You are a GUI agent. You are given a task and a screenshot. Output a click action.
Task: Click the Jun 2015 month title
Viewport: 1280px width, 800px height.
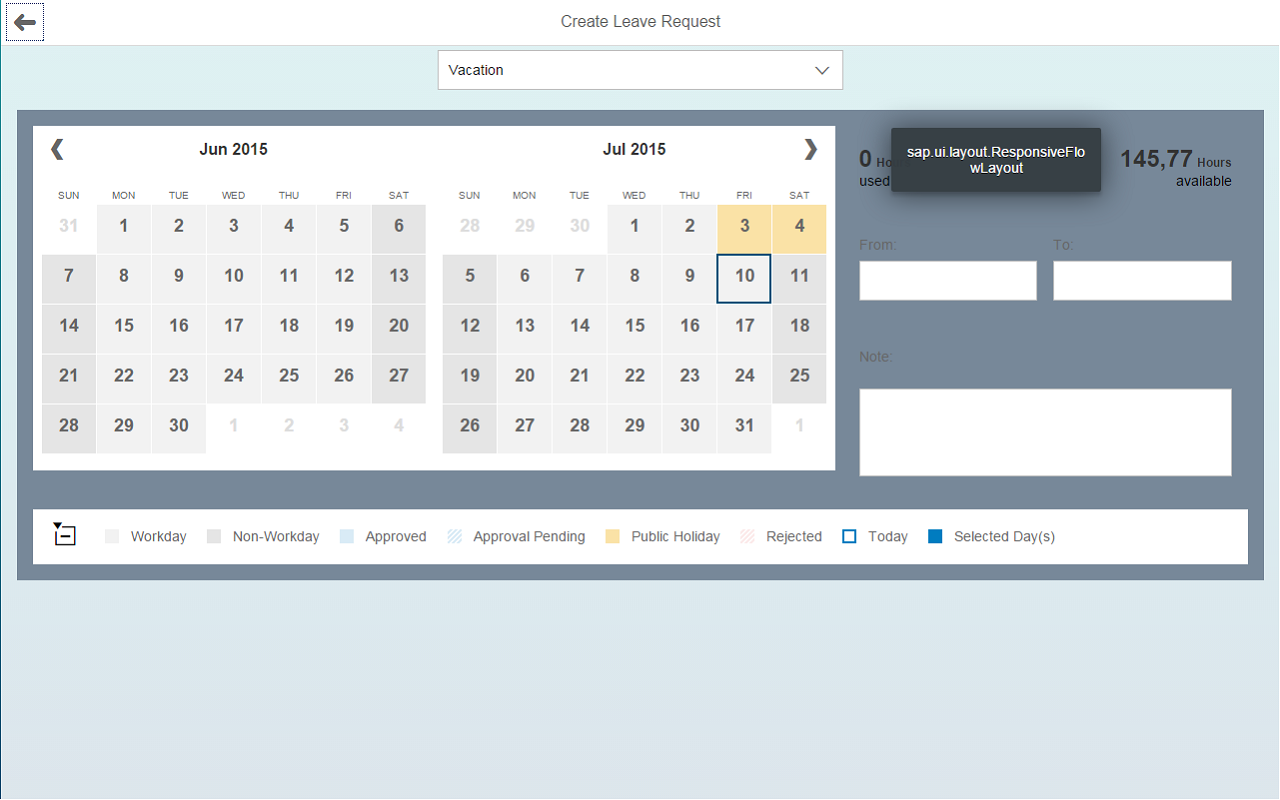[234, 149]
